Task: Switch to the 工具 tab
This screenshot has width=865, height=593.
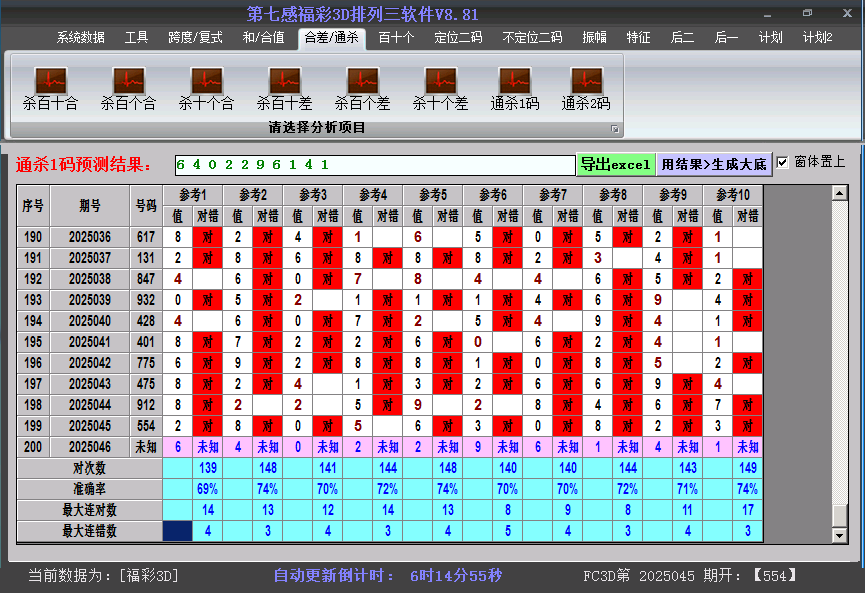Action: (x=136, y=38)
